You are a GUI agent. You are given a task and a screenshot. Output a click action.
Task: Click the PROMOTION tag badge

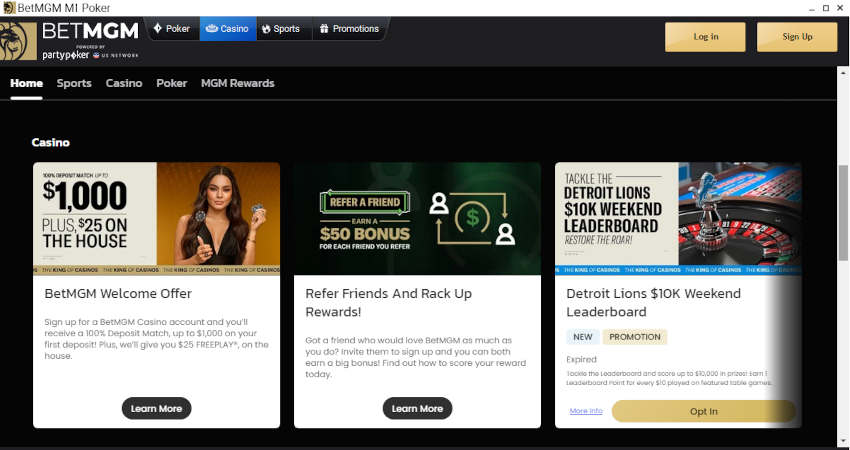coord(635,337)
